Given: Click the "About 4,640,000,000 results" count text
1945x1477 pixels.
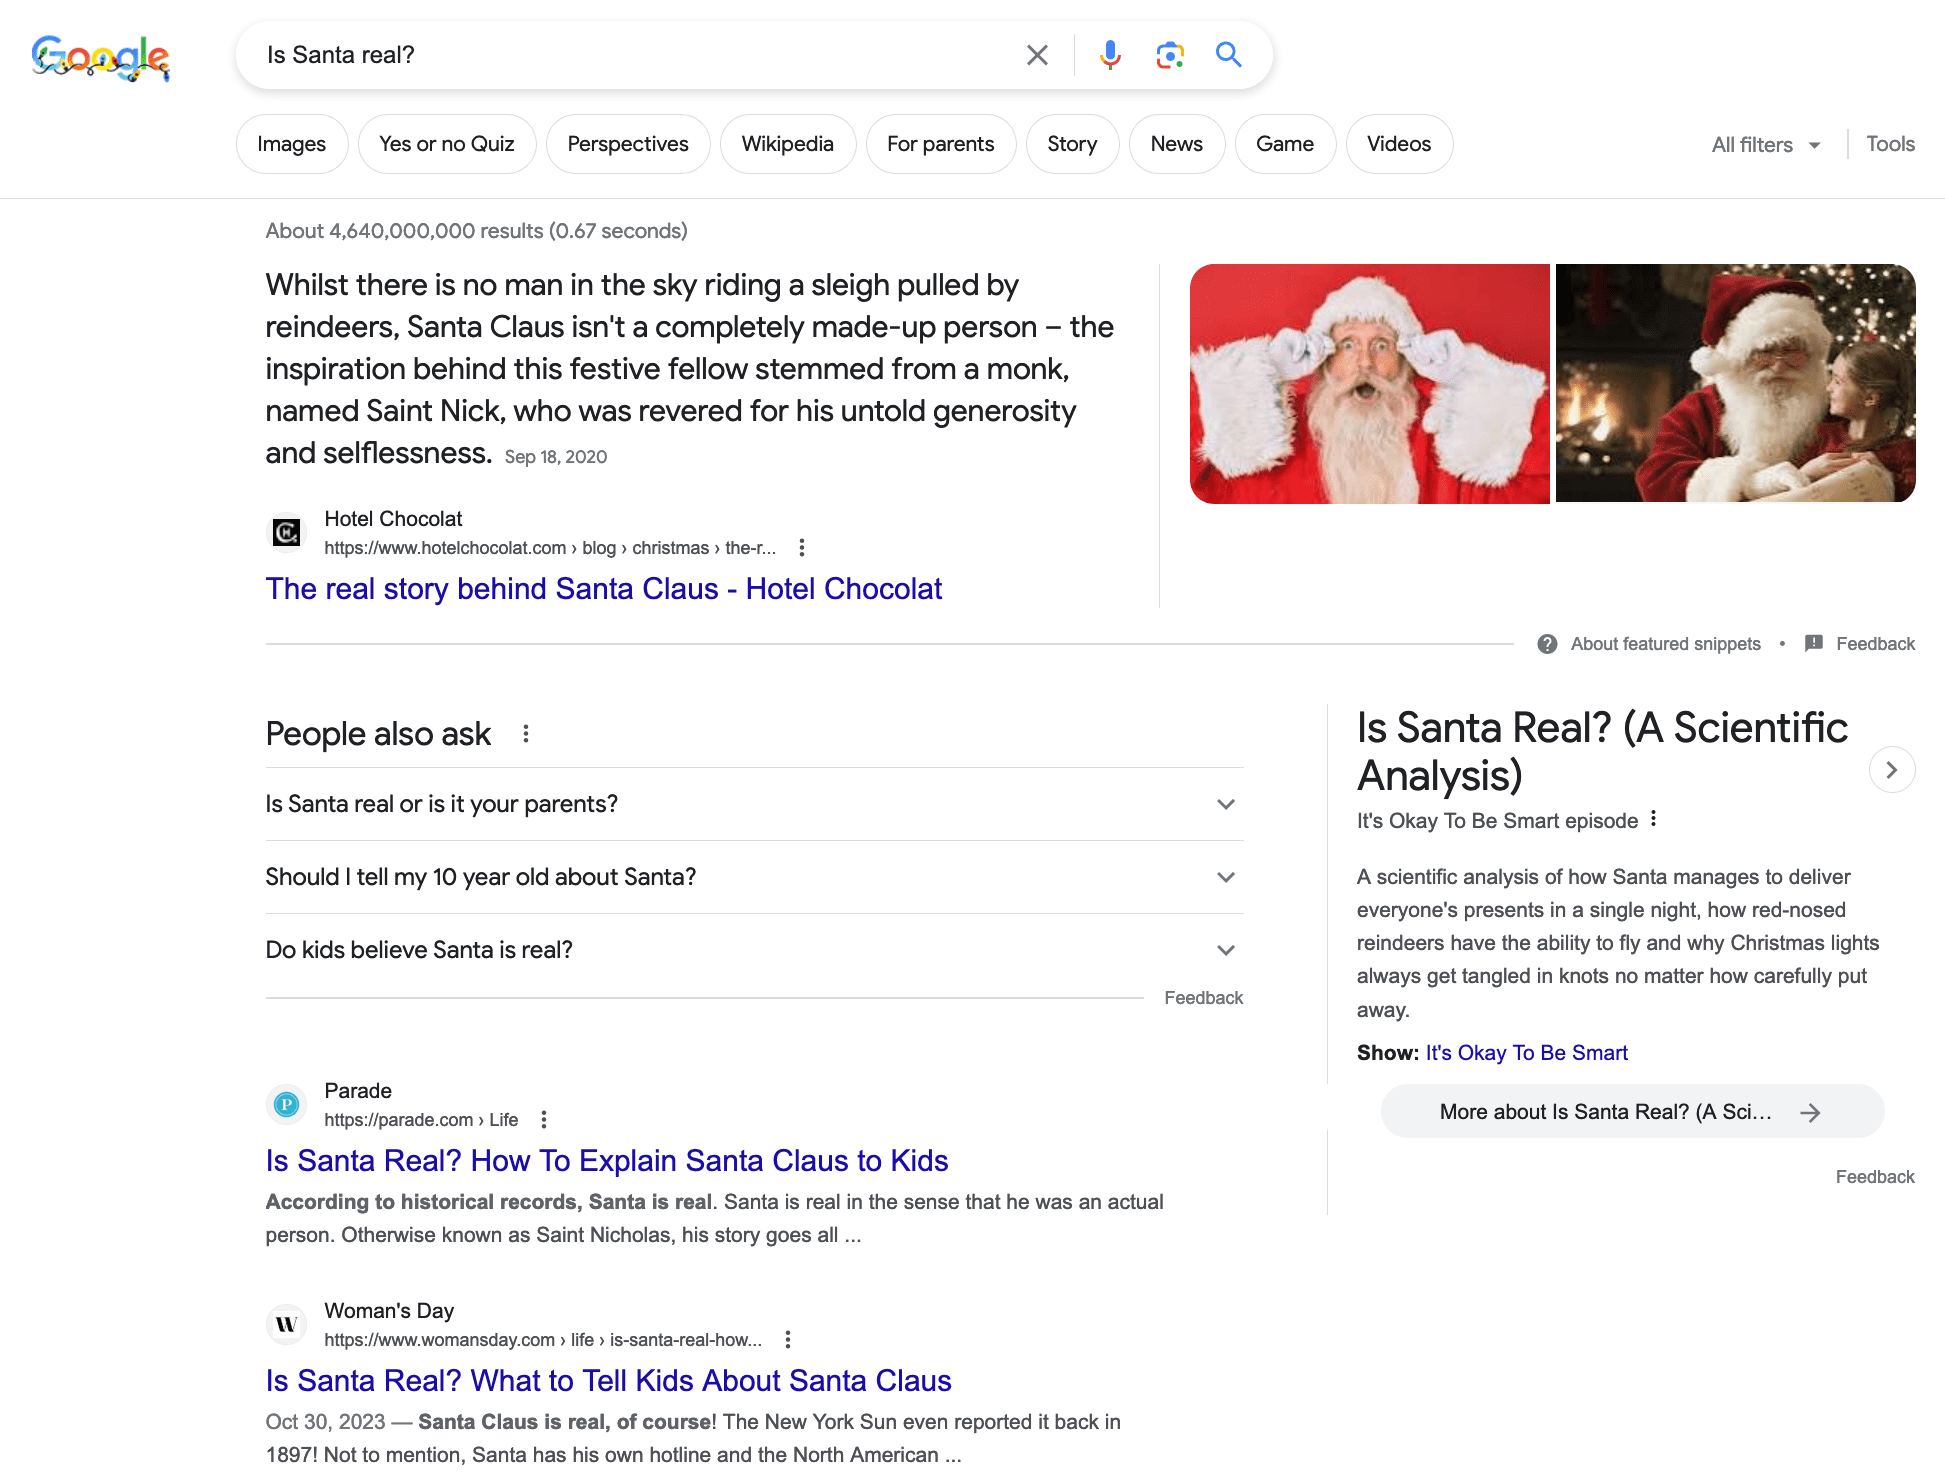Looking at the screenshot, I should (x=476, y=231).
